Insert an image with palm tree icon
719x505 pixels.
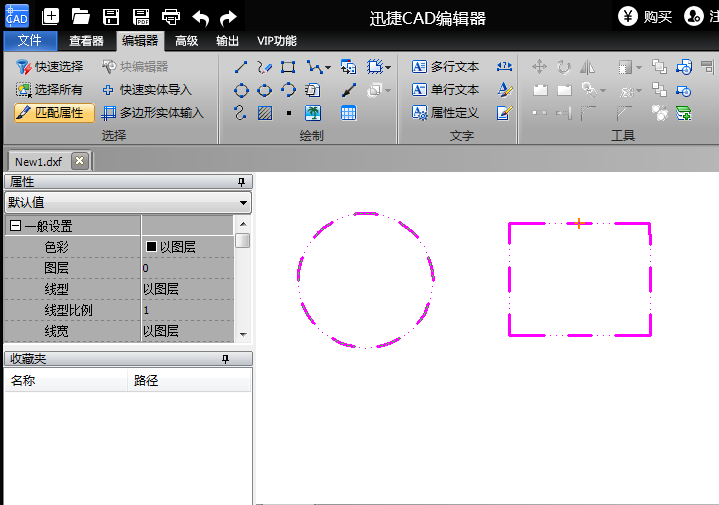(313, 113)
